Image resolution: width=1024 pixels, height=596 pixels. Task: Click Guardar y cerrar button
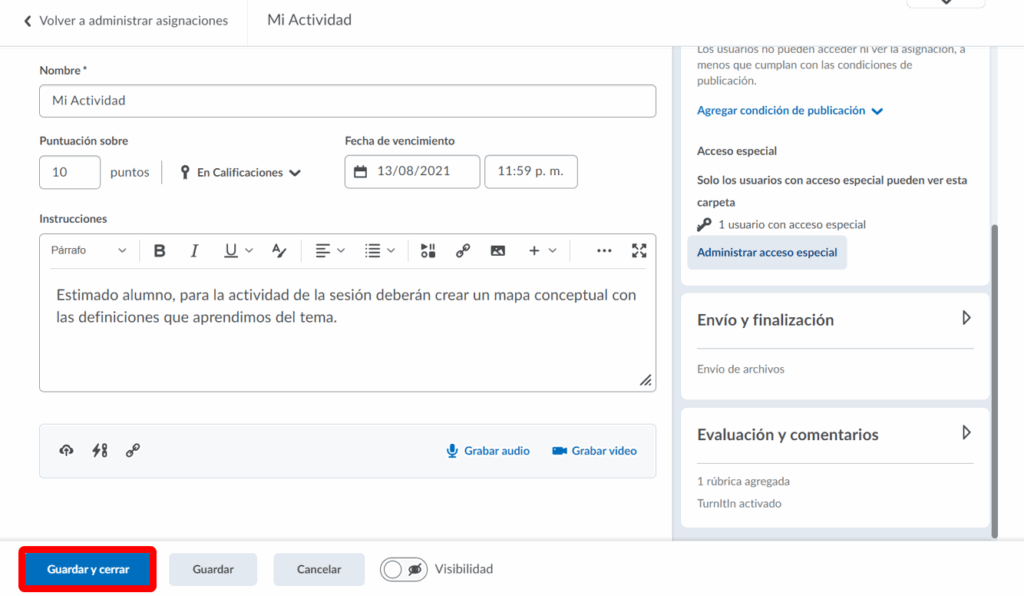(88, 569)
